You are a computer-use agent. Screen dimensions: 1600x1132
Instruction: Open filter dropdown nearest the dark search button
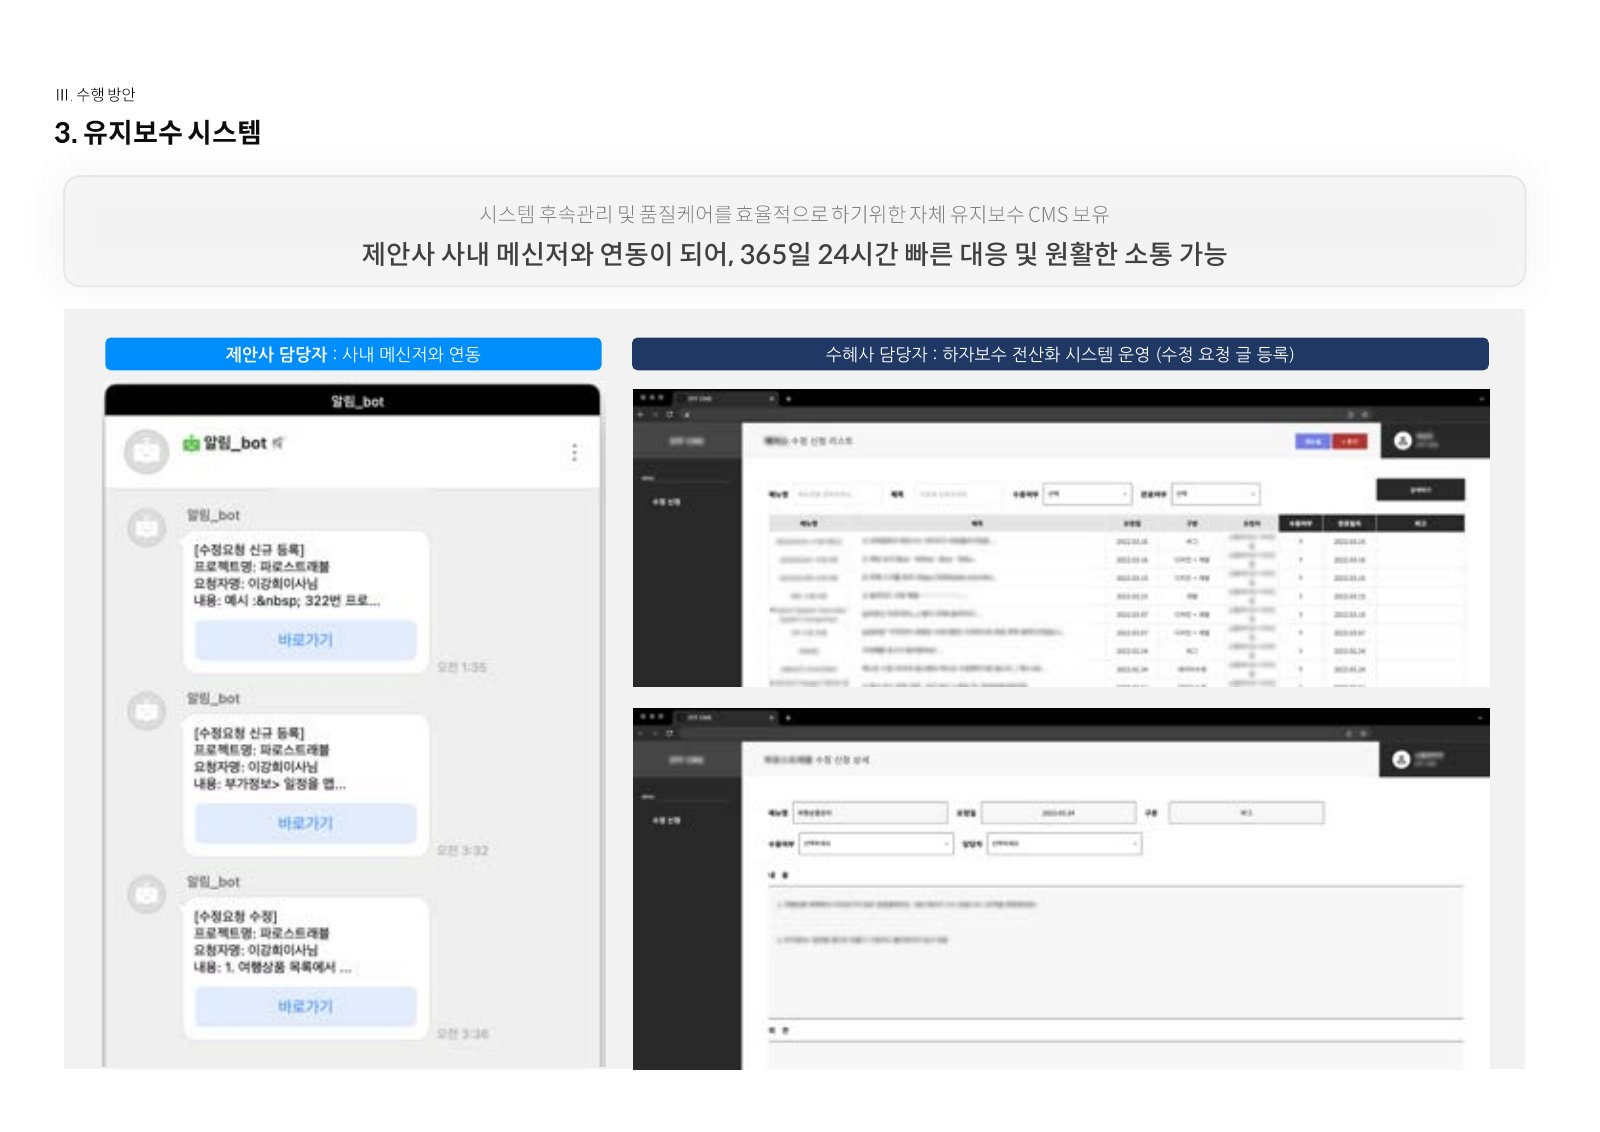click(1215, 494)
